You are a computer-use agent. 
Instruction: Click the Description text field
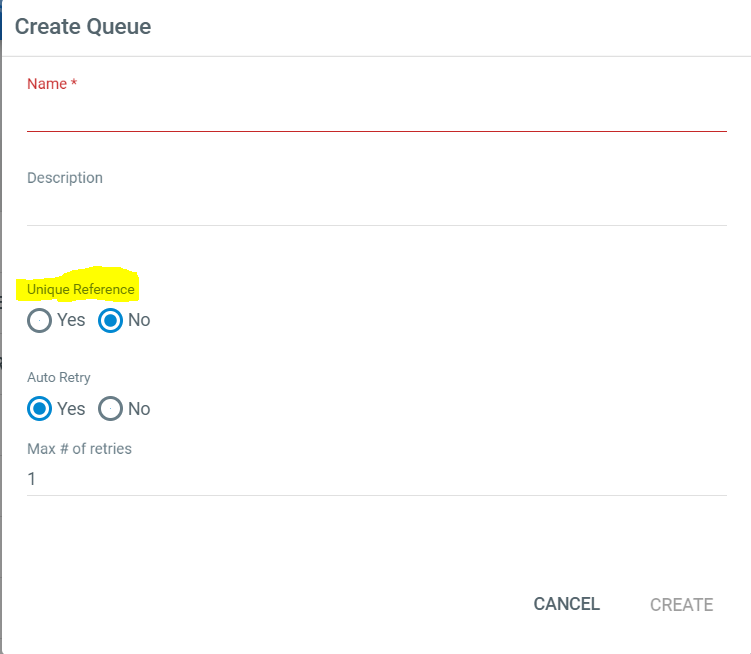tap(376, 208)
